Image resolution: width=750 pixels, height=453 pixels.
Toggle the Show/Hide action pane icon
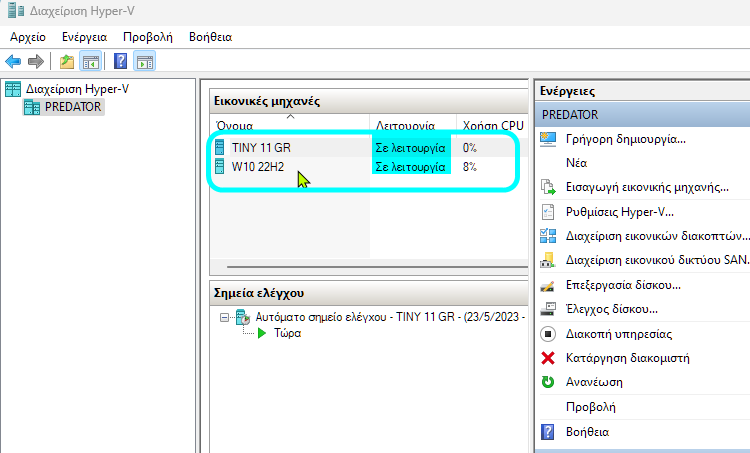[x=144, y=61]
